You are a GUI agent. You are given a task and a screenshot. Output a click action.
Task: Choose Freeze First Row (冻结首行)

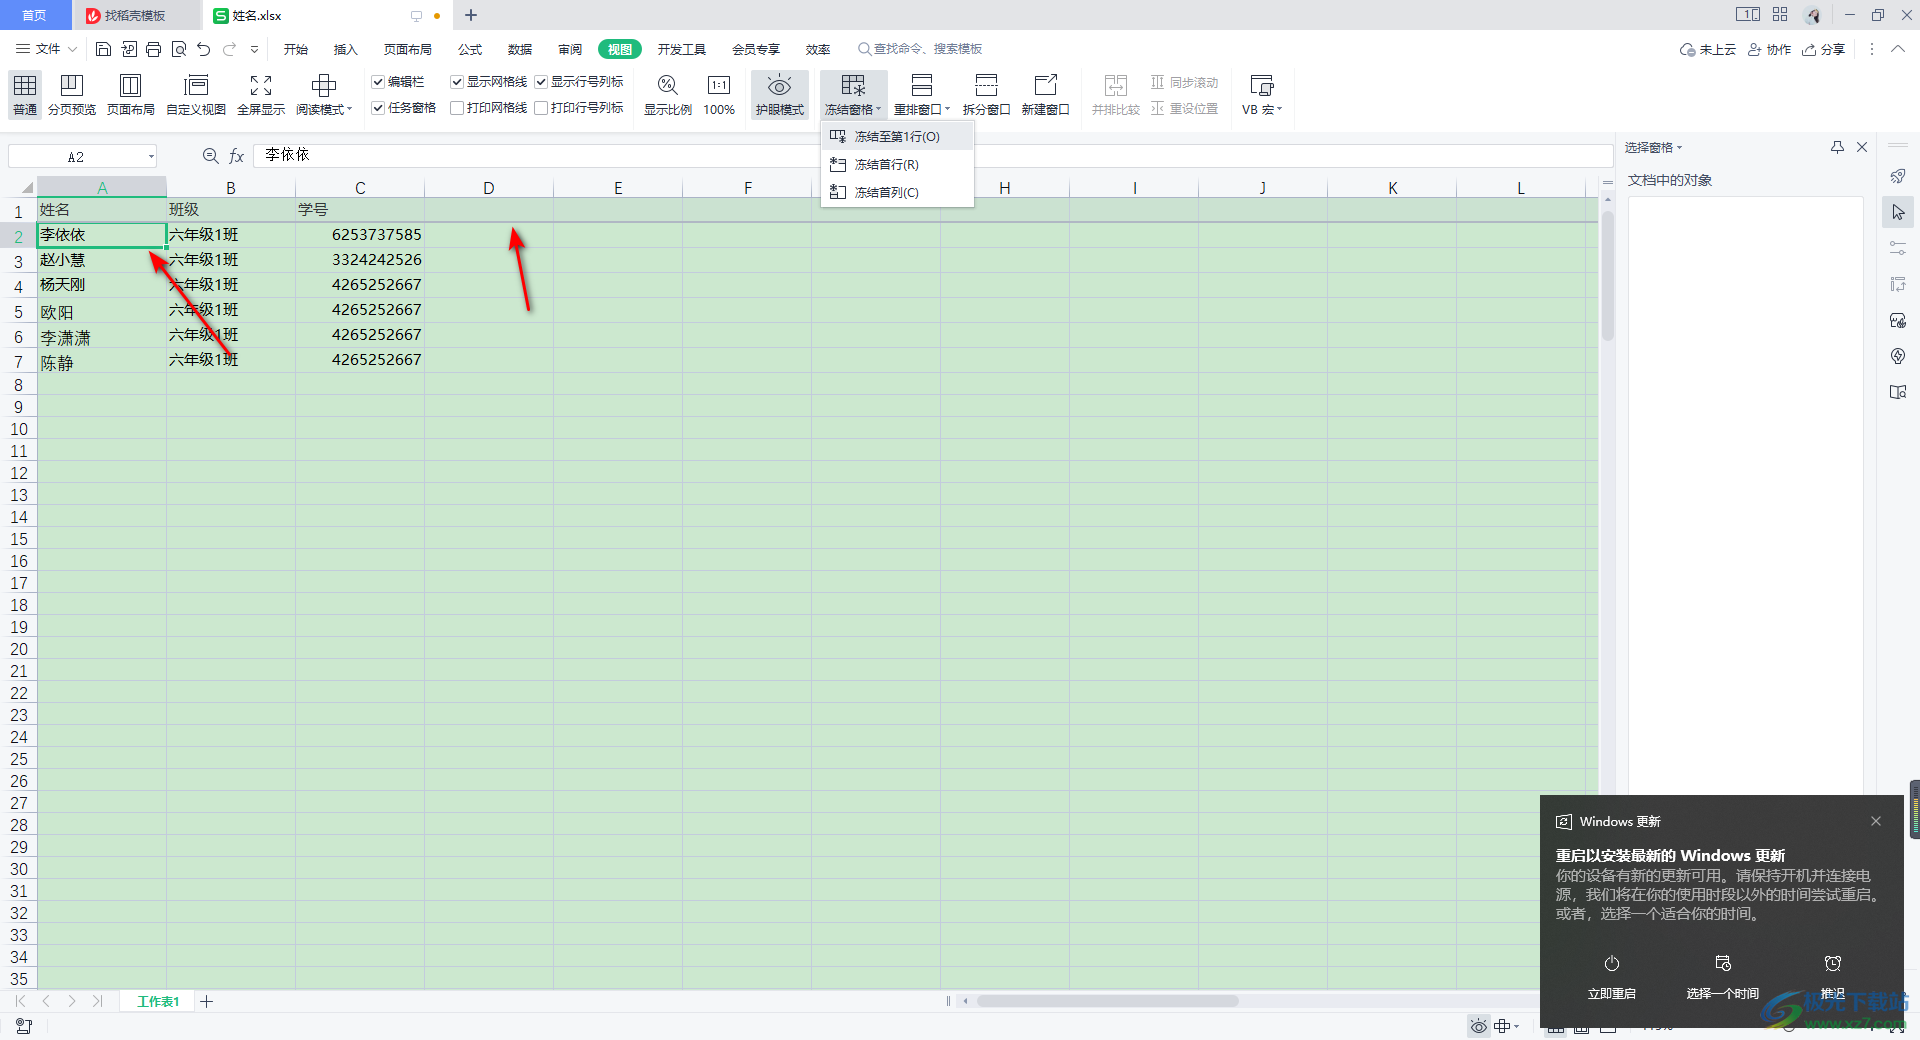pyautogui.click(x=897, y=164)
